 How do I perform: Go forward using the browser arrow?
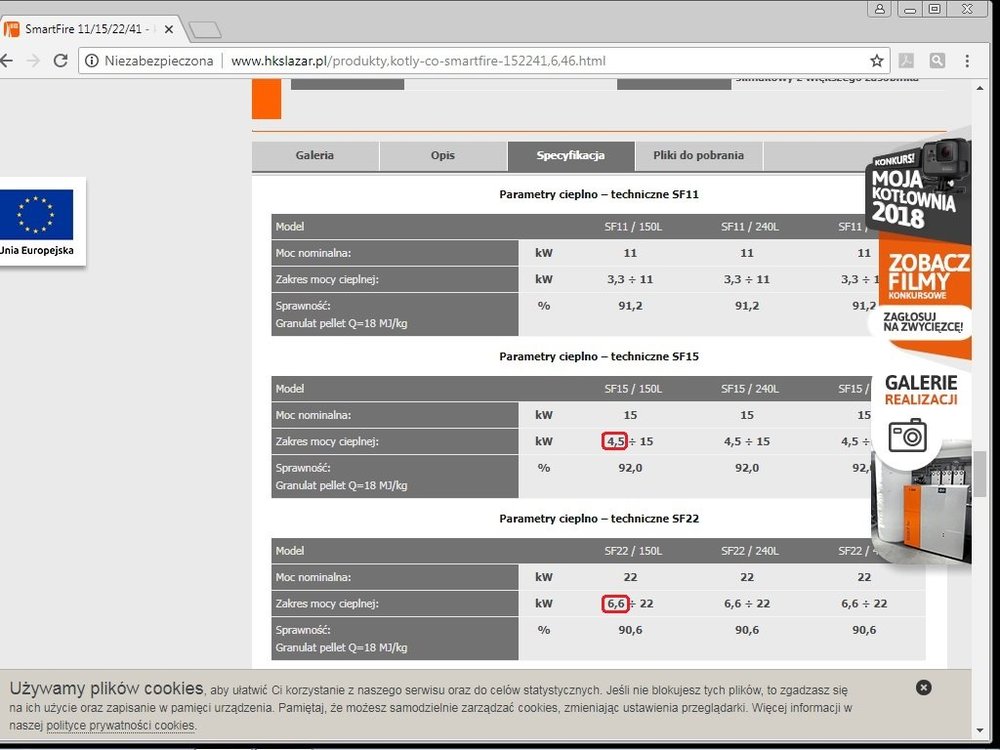pyautogui.click(x=32, y=61)
